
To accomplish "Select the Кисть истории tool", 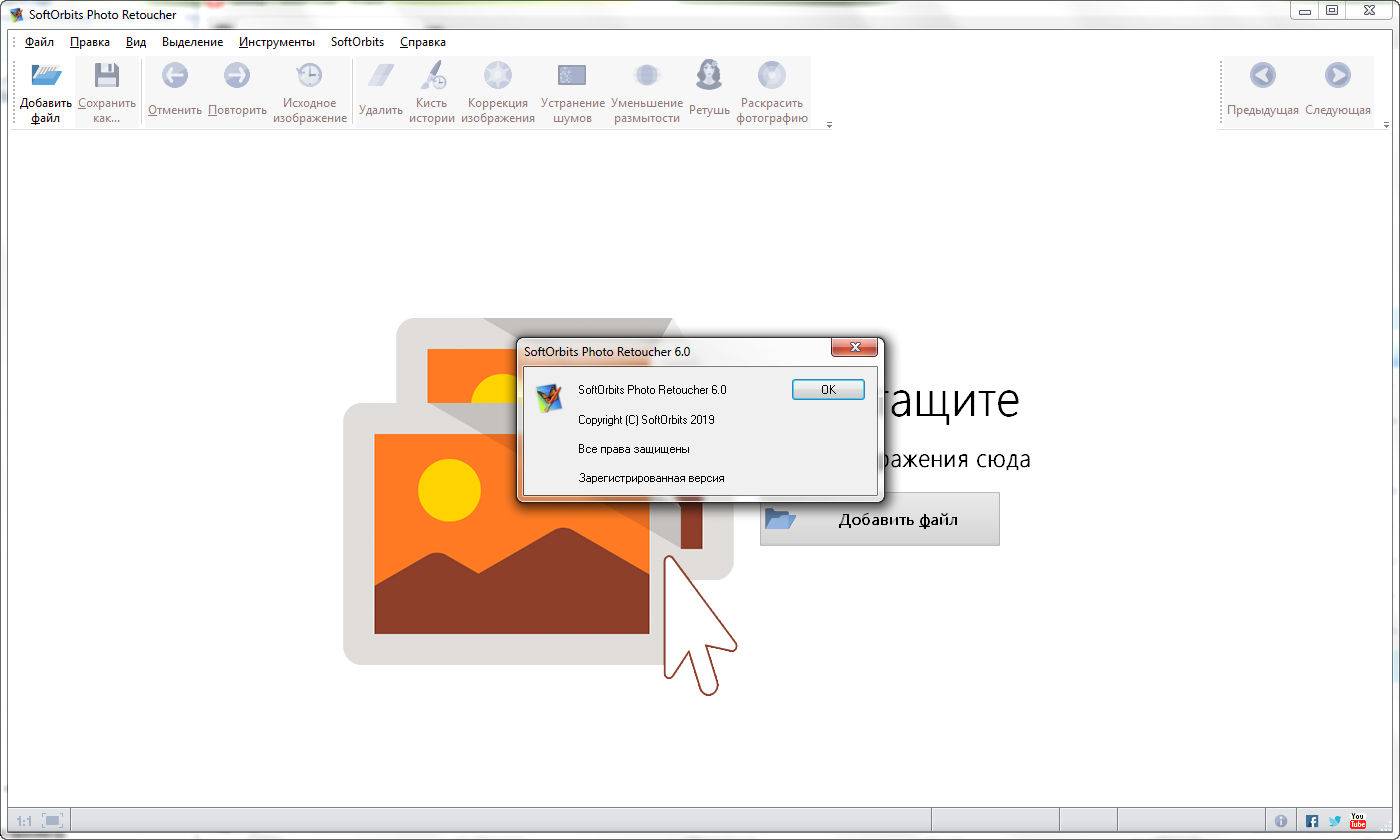I will click(x=432, y=75).
